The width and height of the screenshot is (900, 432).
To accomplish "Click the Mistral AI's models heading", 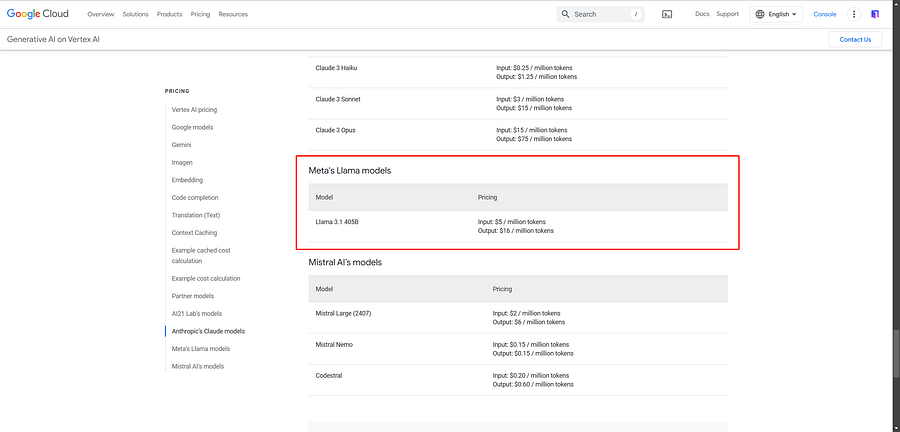I will (345, 262).
